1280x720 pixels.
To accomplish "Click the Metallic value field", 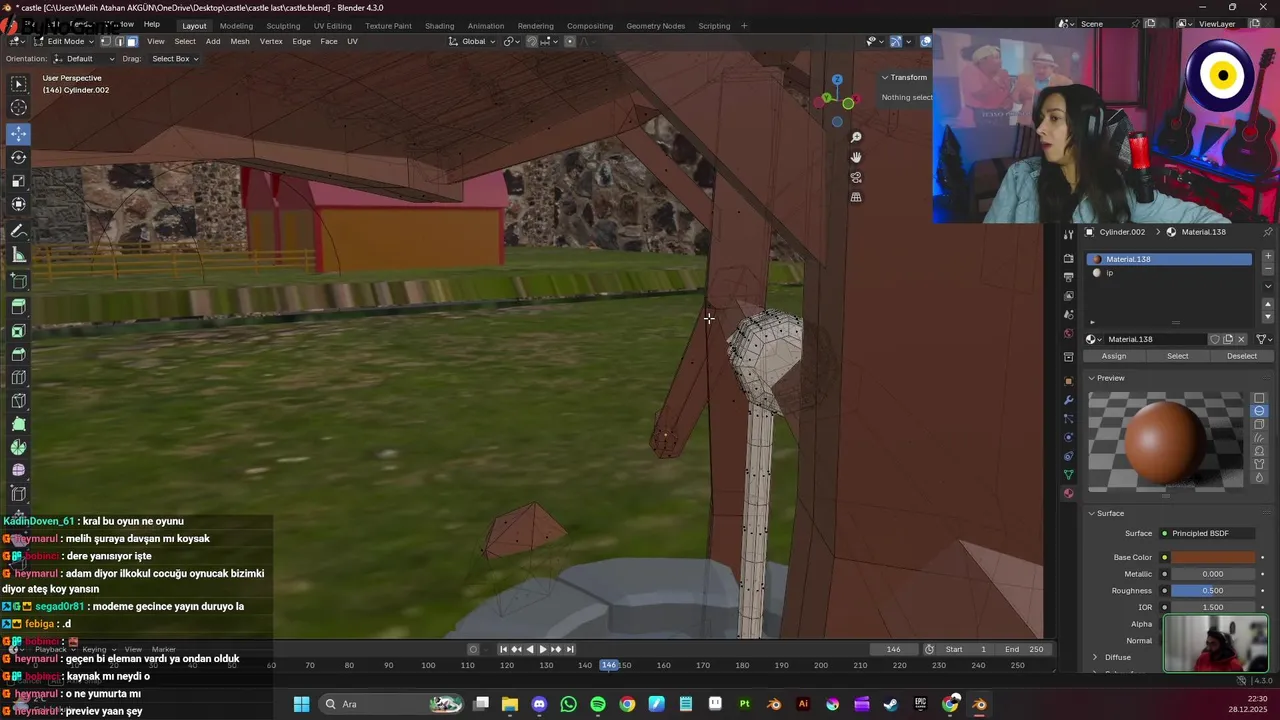I will 1213,574.
